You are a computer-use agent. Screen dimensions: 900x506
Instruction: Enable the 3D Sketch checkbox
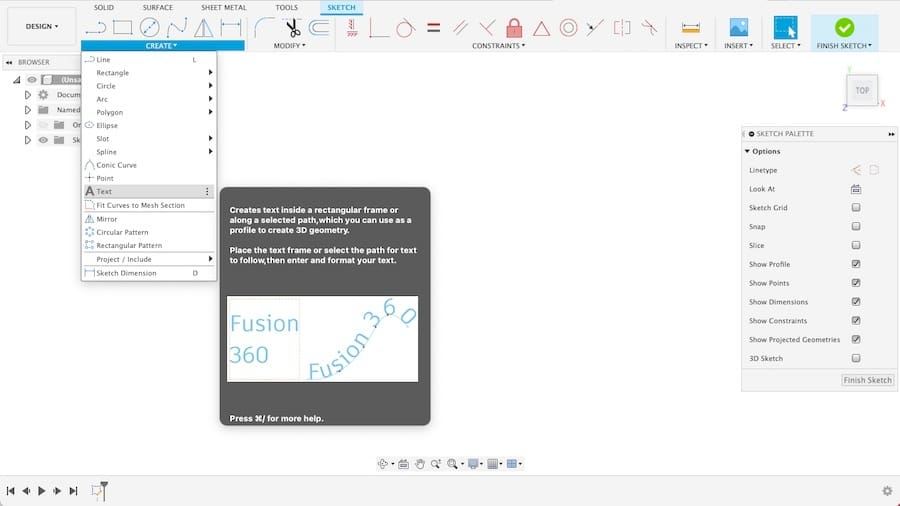pyautogui.click(x=856, y=358)
